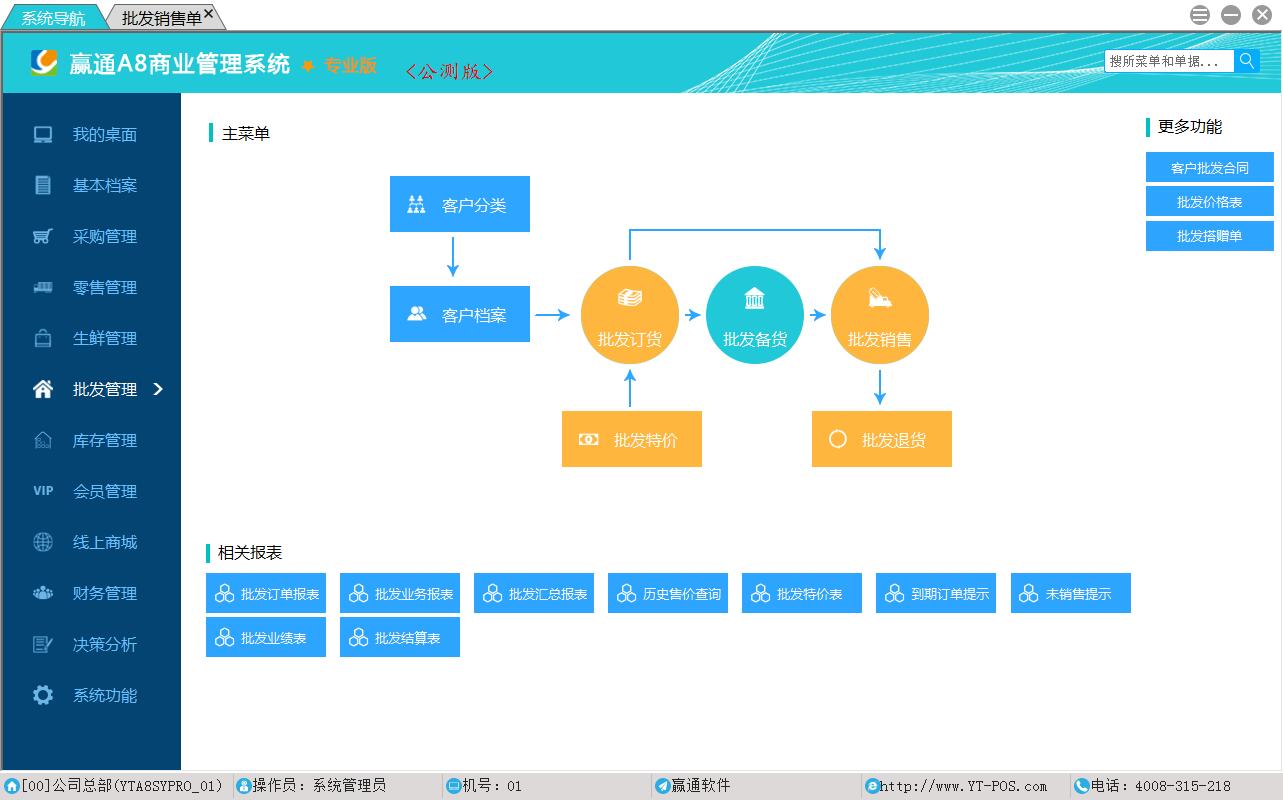Open the 批发退货 tile
Screen dimensions: 1283x800
[x=881, y=439]
